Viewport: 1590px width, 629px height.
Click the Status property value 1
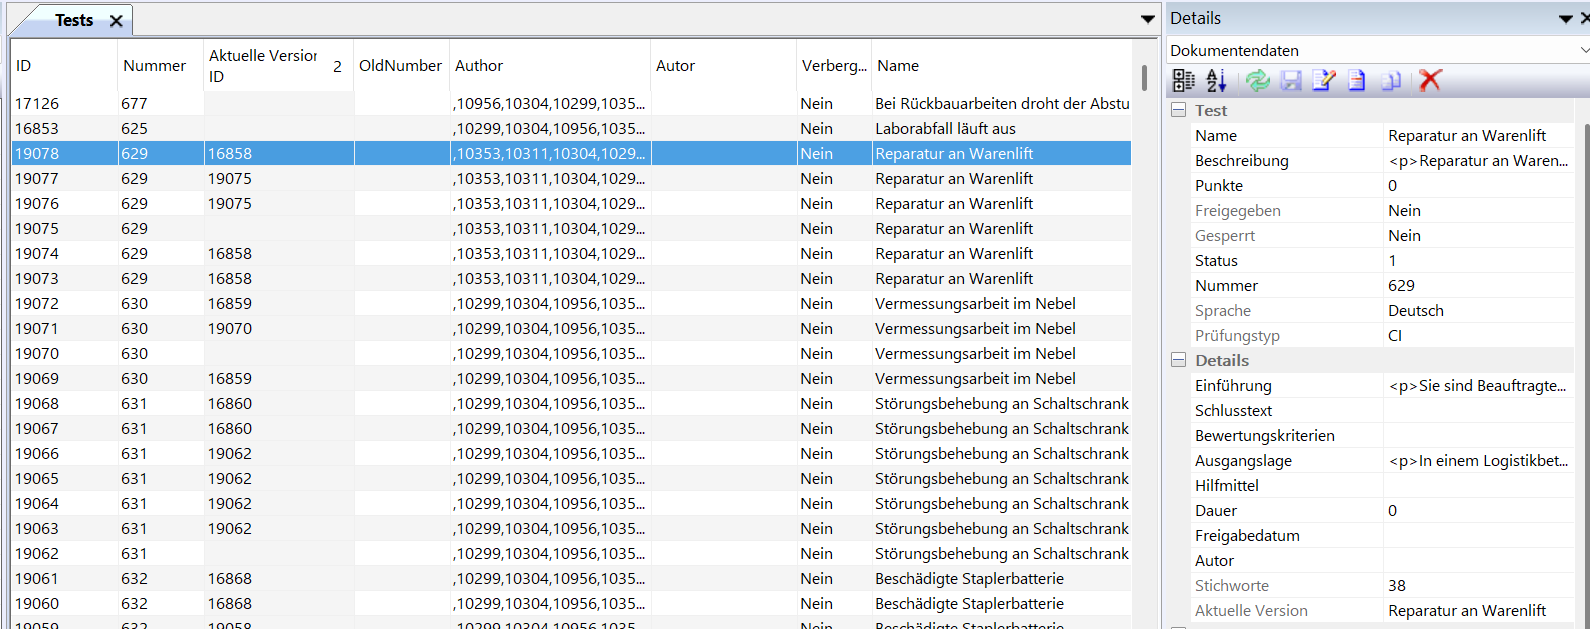tap(1478, 260)
